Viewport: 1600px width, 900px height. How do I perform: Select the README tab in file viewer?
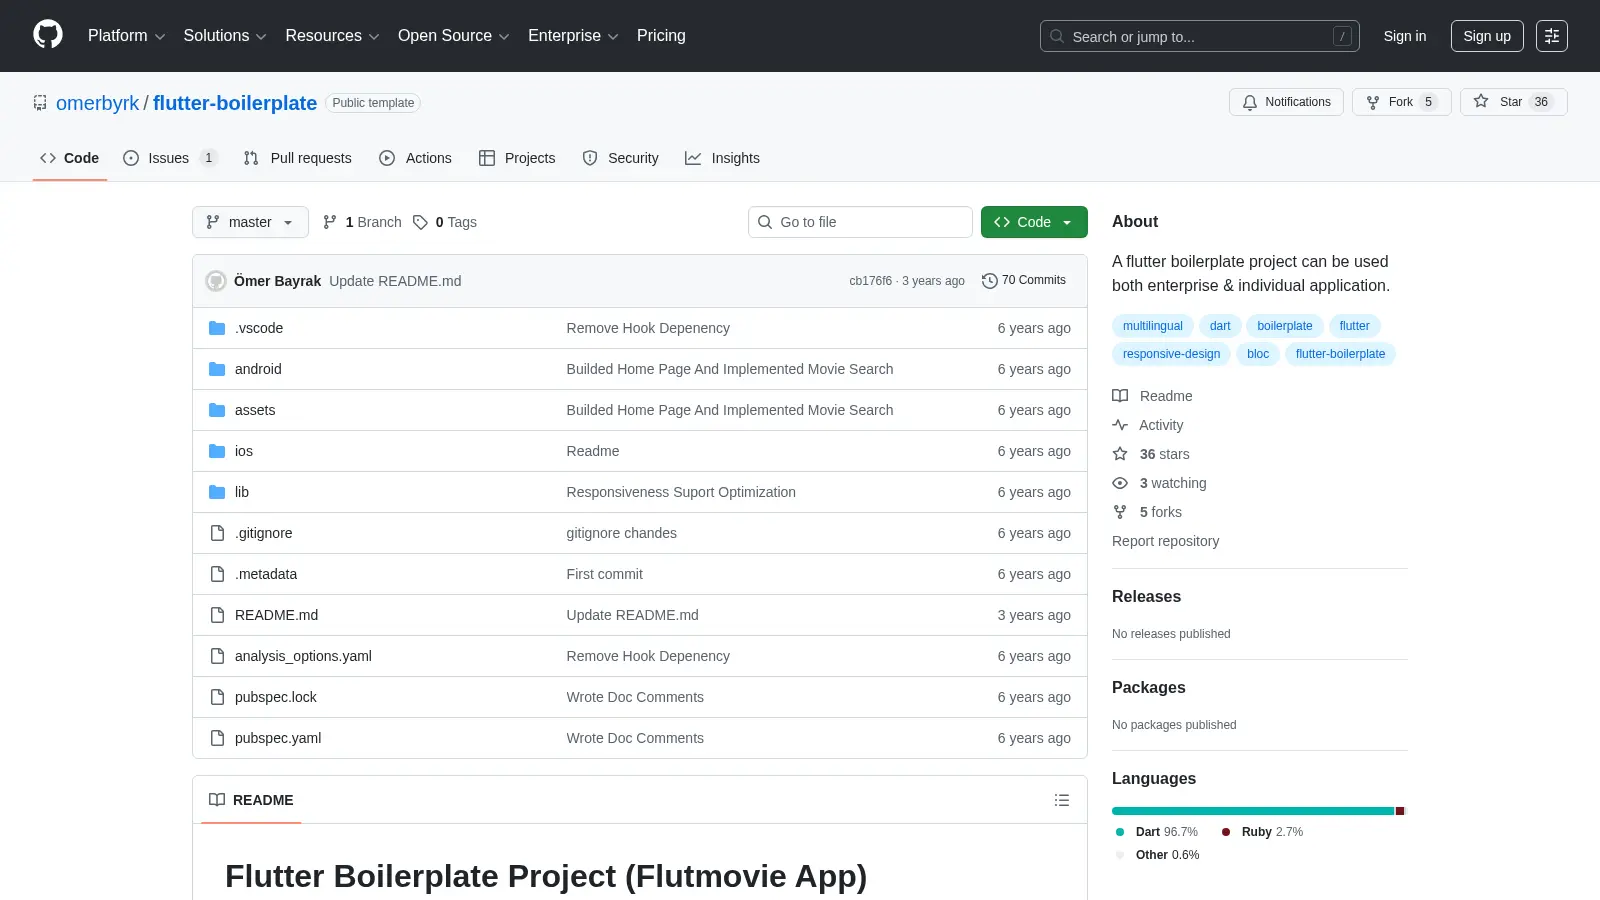[x=251, y=800]
